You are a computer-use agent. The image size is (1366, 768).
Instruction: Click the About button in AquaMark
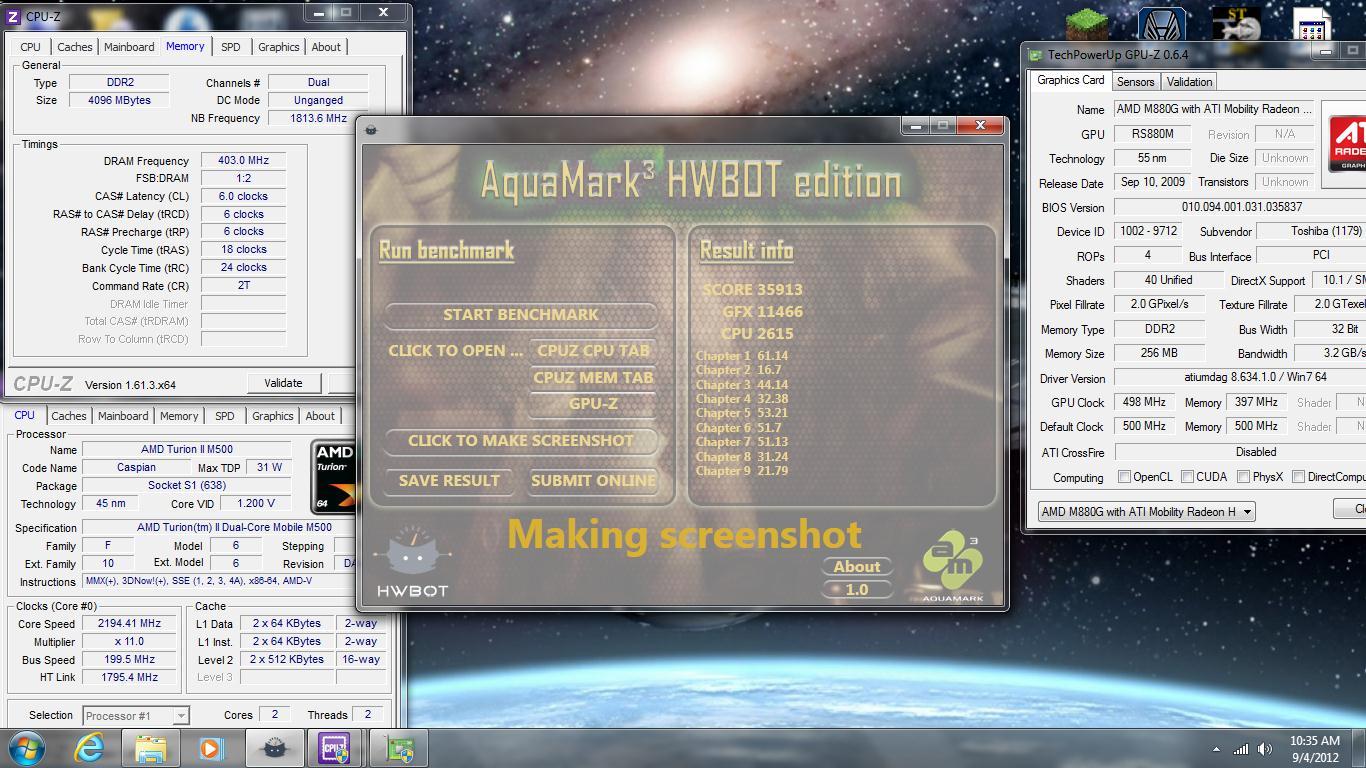coord(857,567)
